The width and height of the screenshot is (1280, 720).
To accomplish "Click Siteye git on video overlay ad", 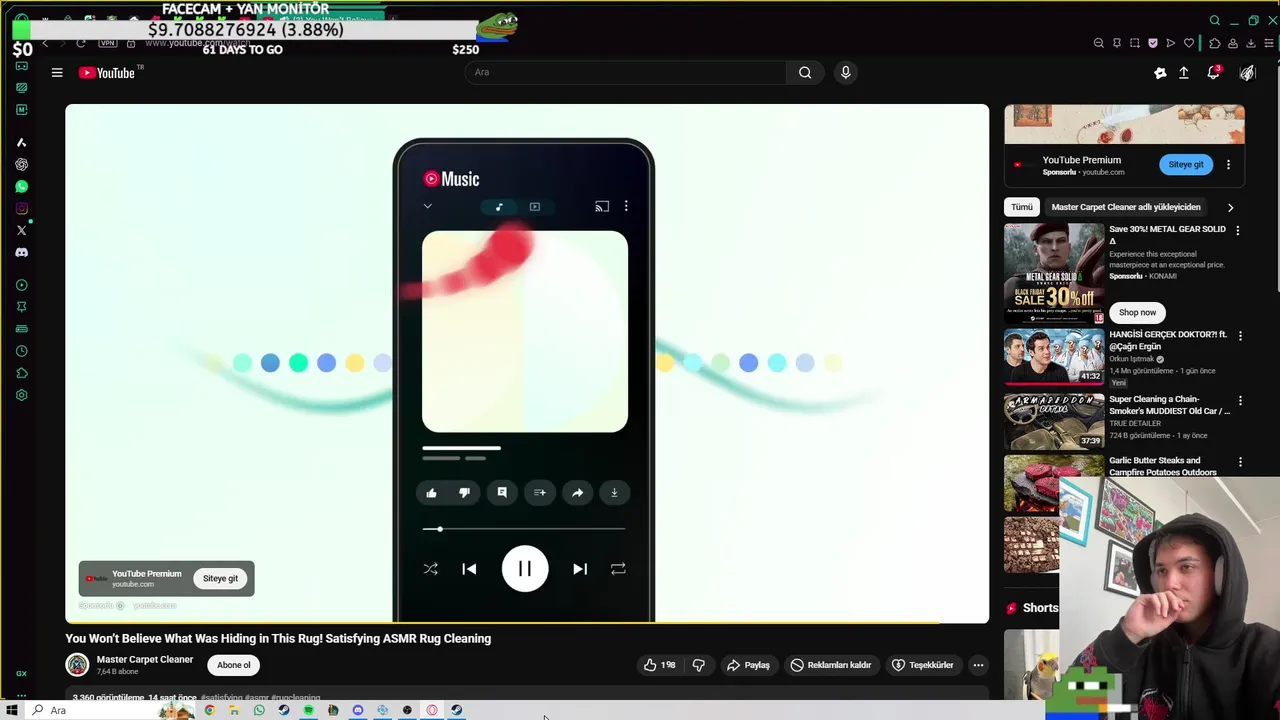I will point(220,579).
